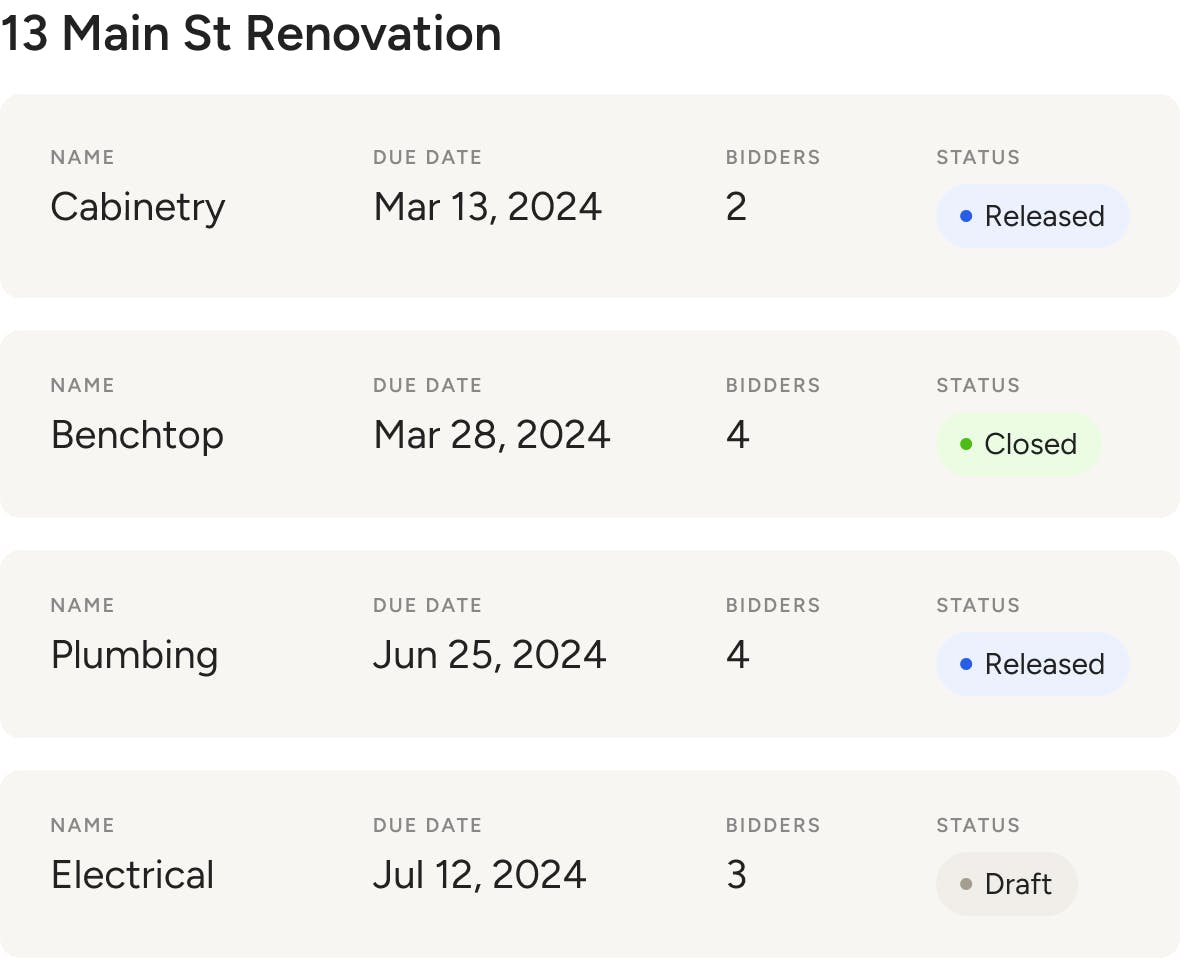Click the Draft status badge for Electrical
1180x960 pixels.
point(1007,884)
